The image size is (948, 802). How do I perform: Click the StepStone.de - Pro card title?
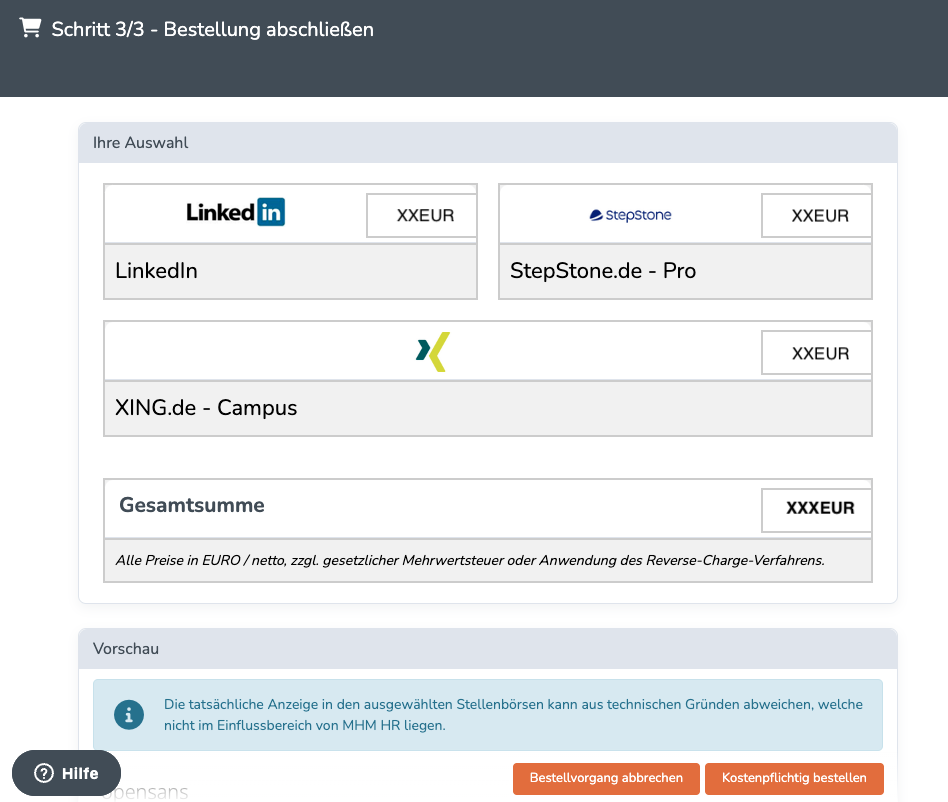(603, 271)
